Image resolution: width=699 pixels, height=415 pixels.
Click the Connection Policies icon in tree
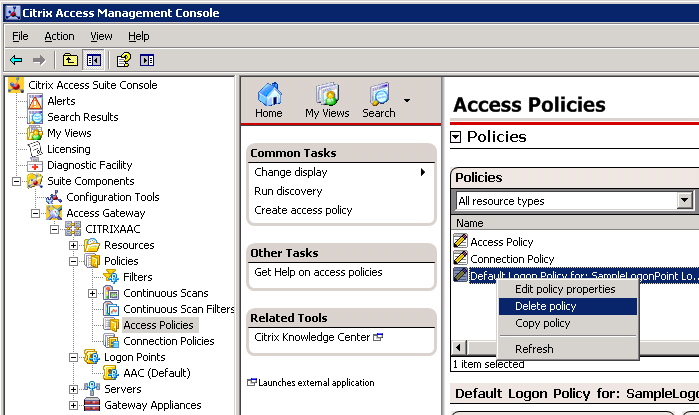click(111, 341)
